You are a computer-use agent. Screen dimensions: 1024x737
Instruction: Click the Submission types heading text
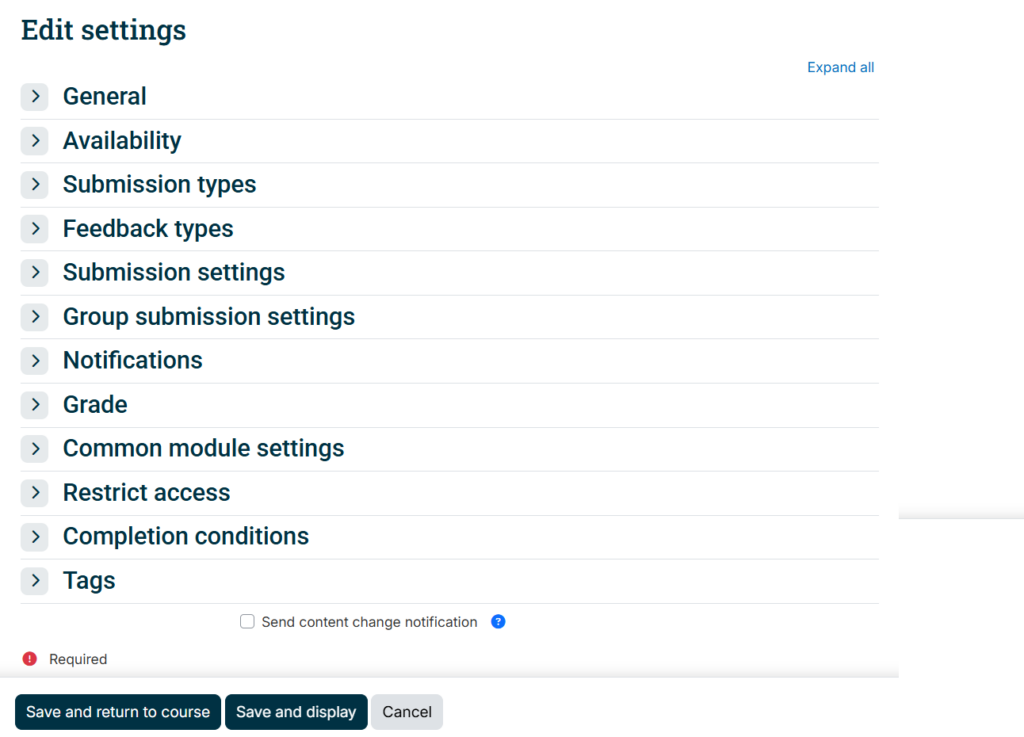(x=159, y=185)
